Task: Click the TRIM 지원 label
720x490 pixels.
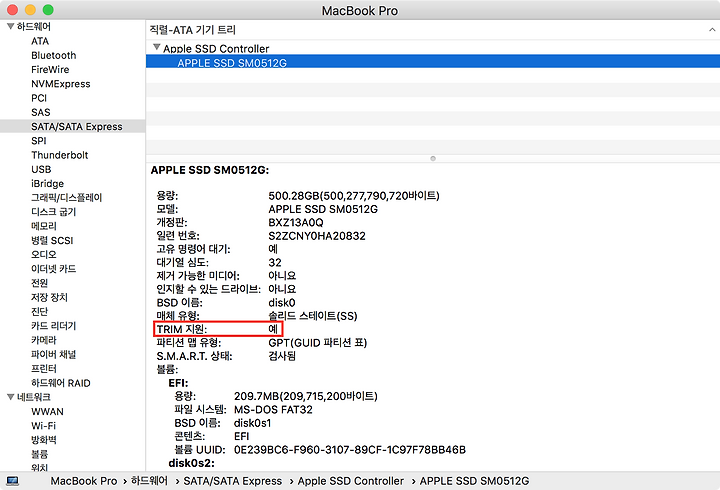Action: (x=182, y=329)
